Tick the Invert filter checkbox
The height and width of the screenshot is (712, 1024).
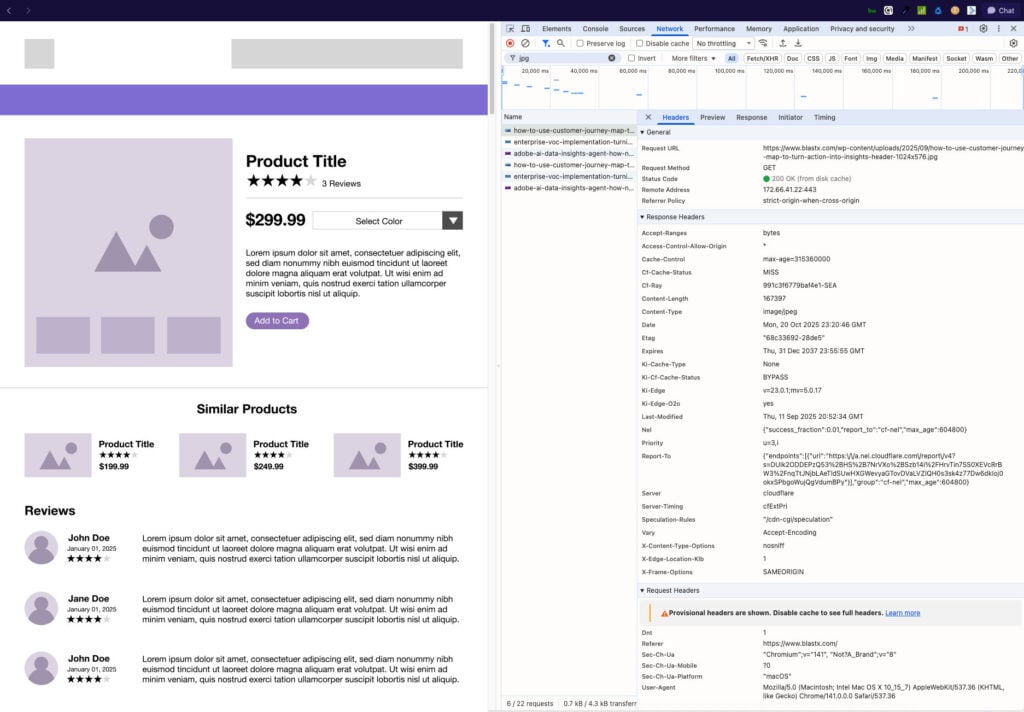[631, 58]
